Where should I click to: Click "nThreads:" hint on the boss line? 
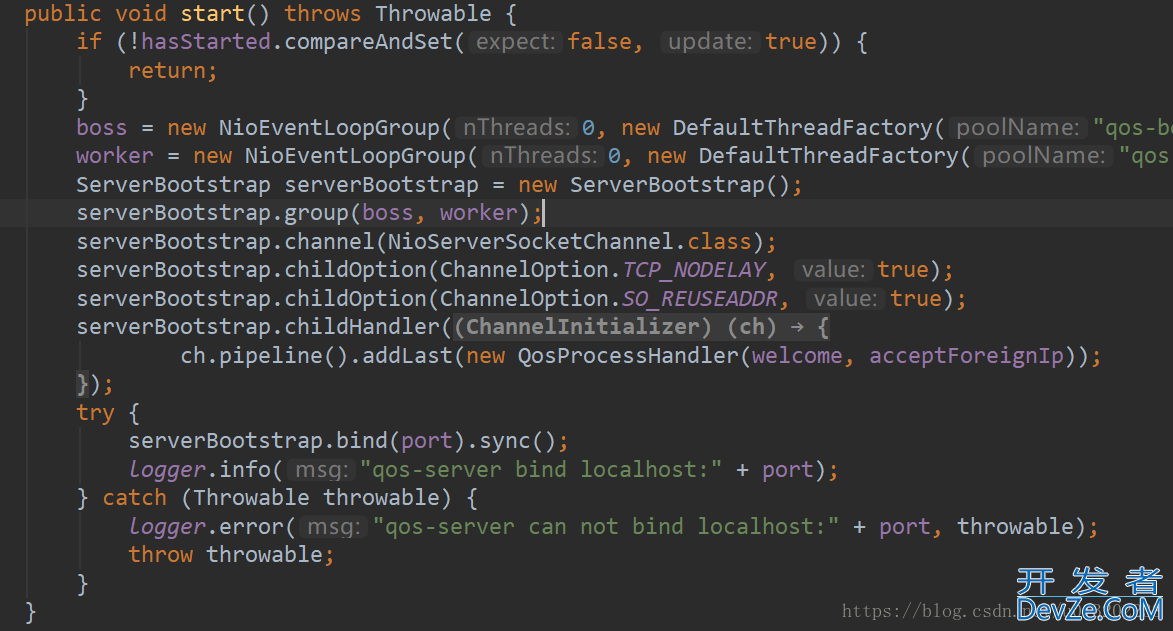point(516,128)
